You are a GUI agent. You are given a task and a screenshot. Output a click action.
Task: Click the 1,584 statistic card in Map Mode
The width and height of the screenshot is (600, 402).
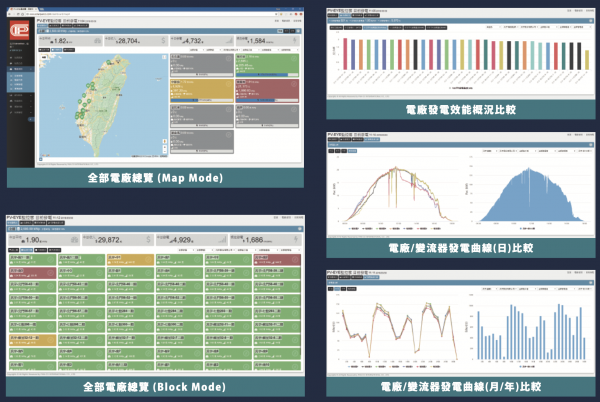point(266,42)
